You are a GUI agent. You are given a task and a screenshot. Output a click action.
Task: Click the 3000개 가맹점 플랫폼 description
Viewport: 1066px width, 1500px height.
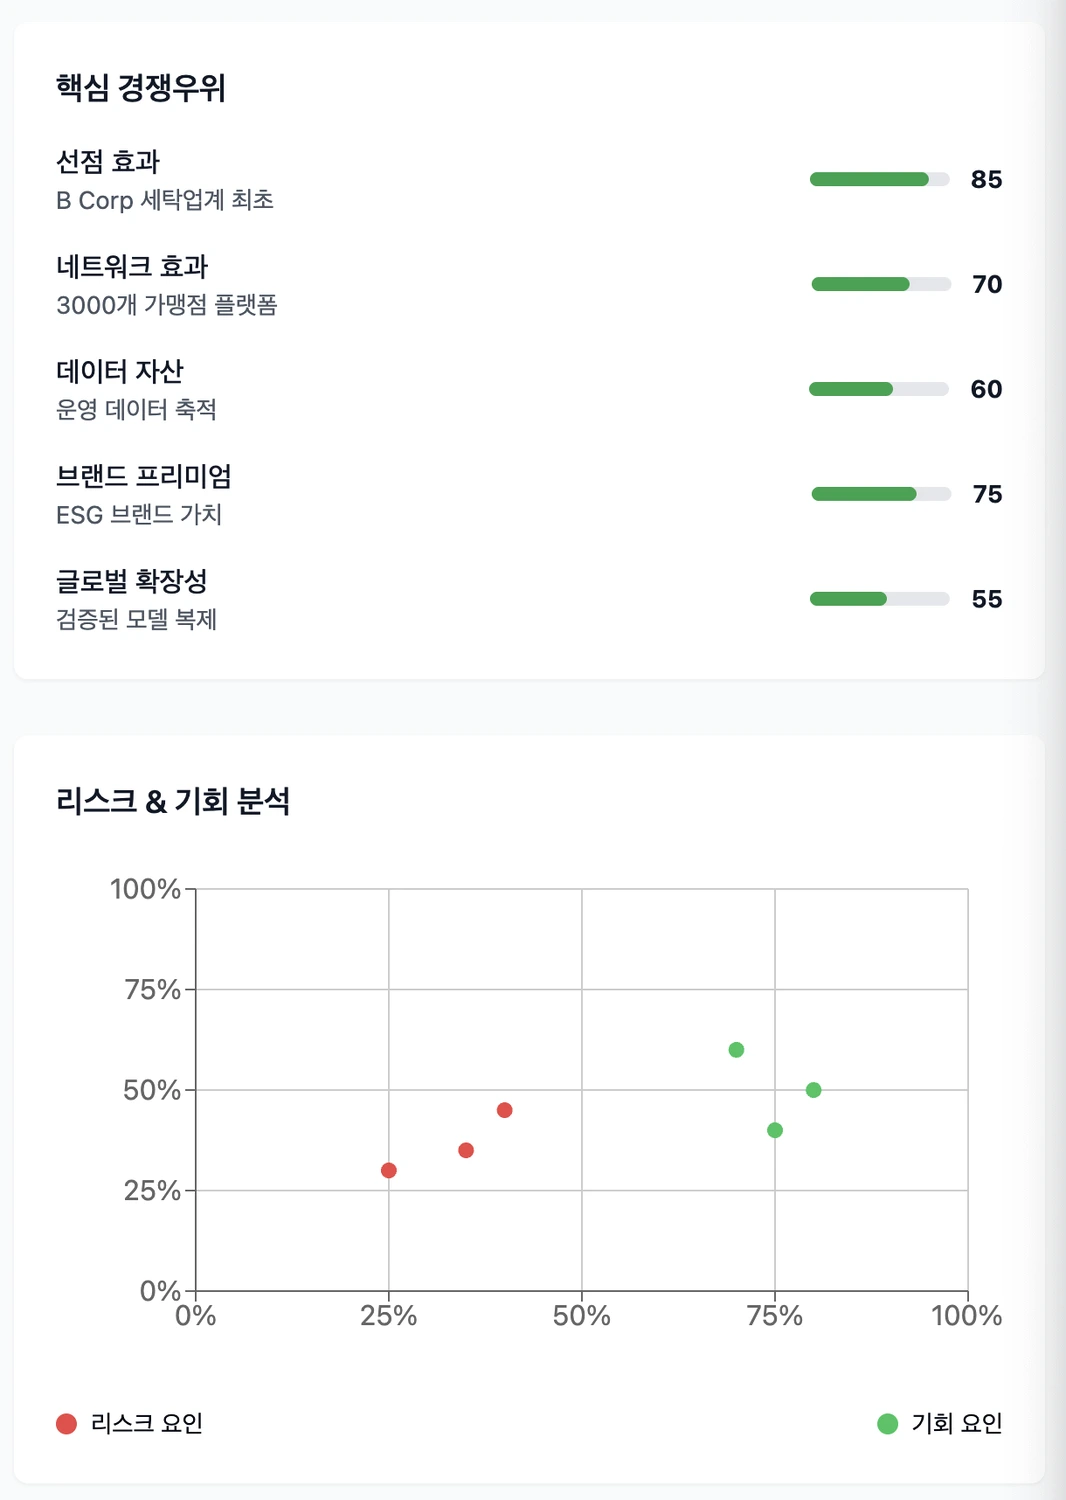coord(167,305)
